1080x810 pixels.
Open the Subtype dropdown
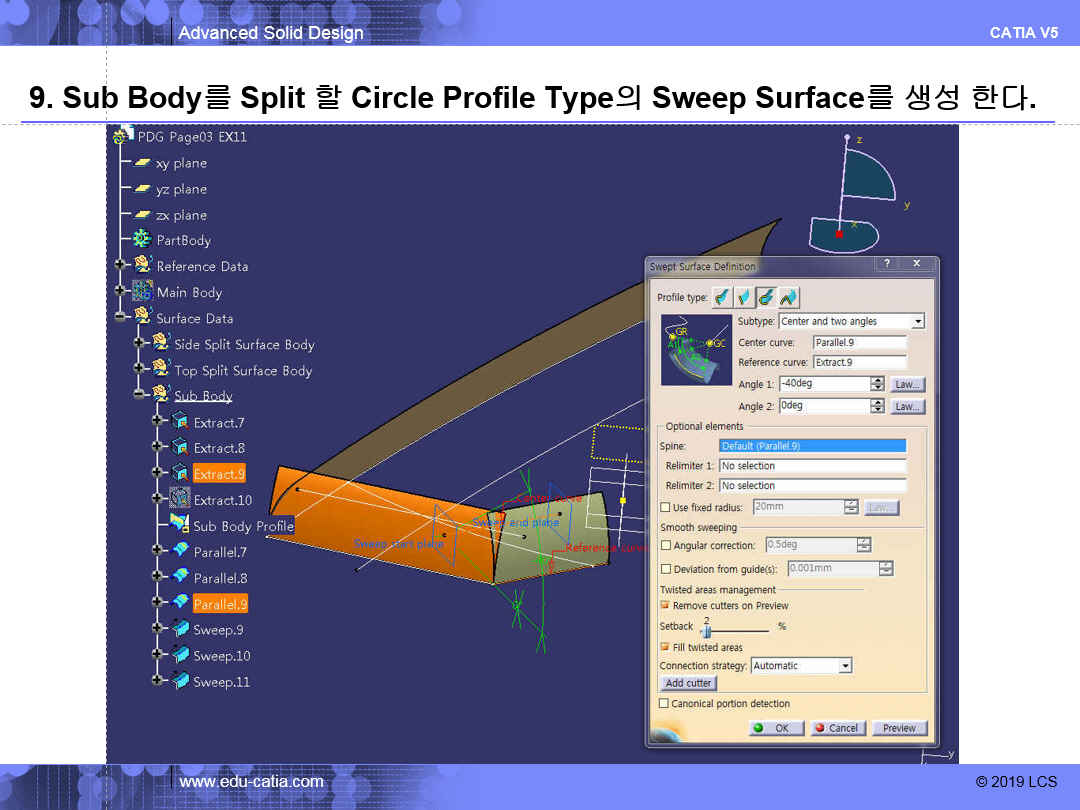pos(917,321)
